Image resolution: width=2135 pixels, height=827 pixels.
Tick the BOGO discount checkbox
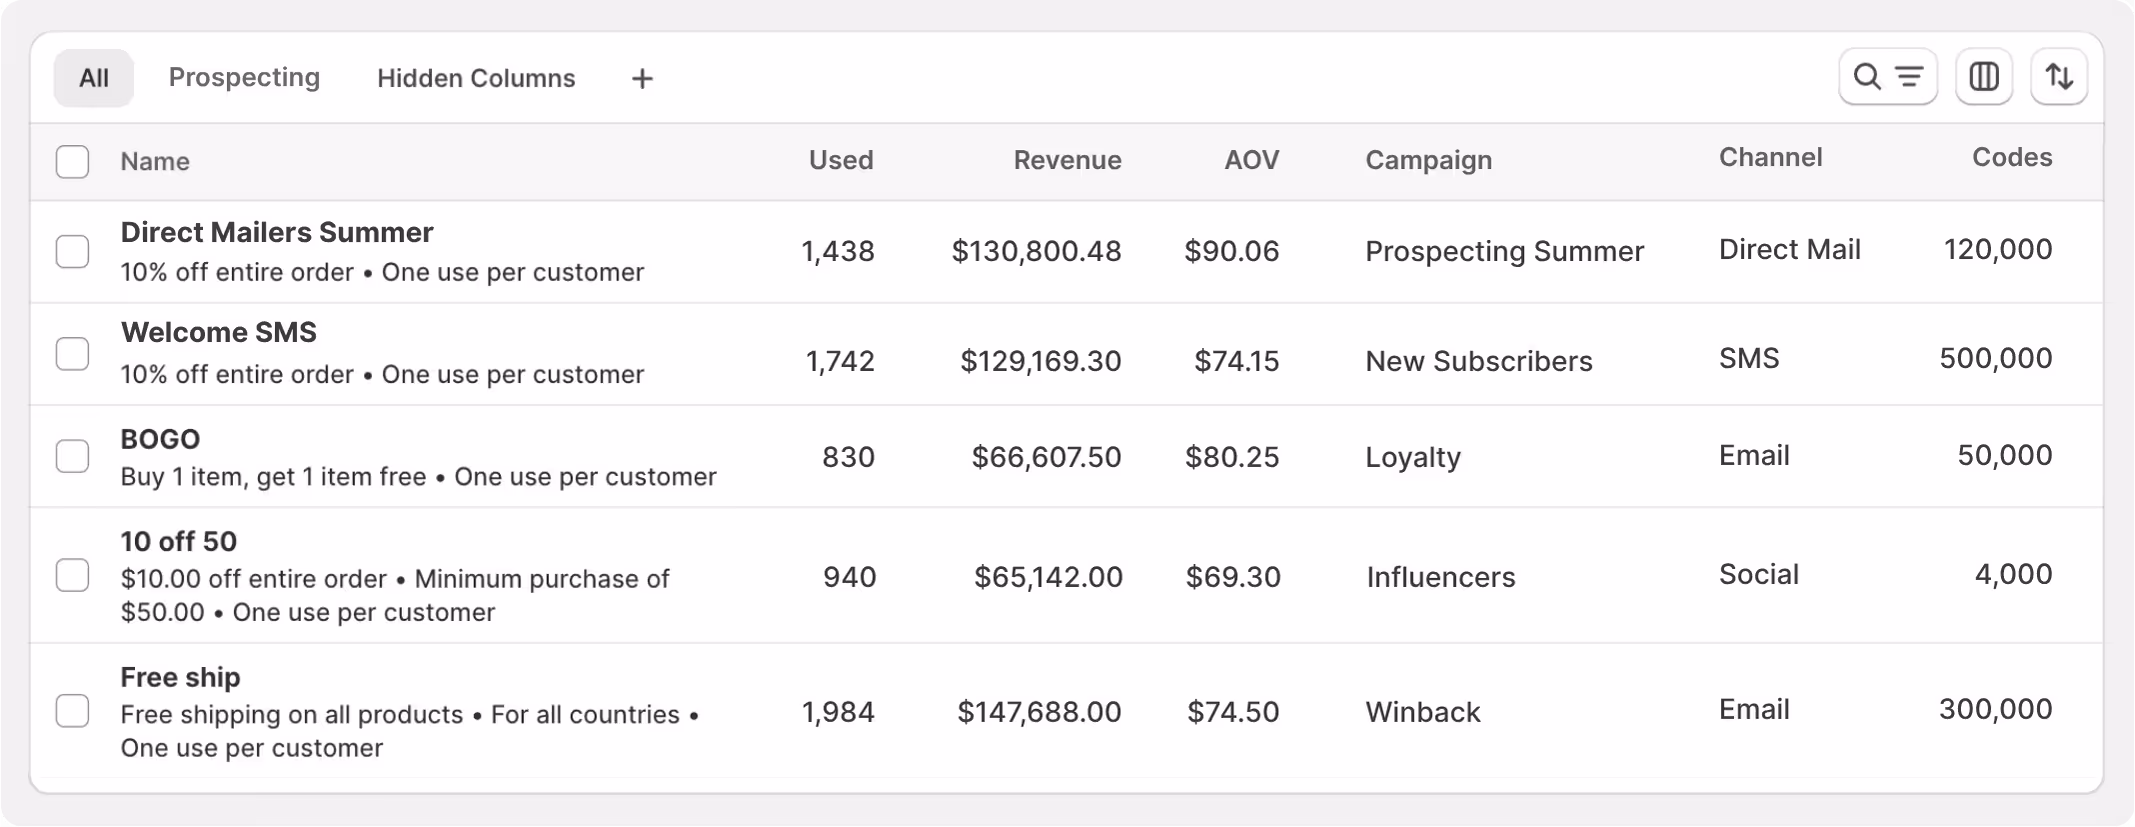pyautogui.click(x=72, y=456)
